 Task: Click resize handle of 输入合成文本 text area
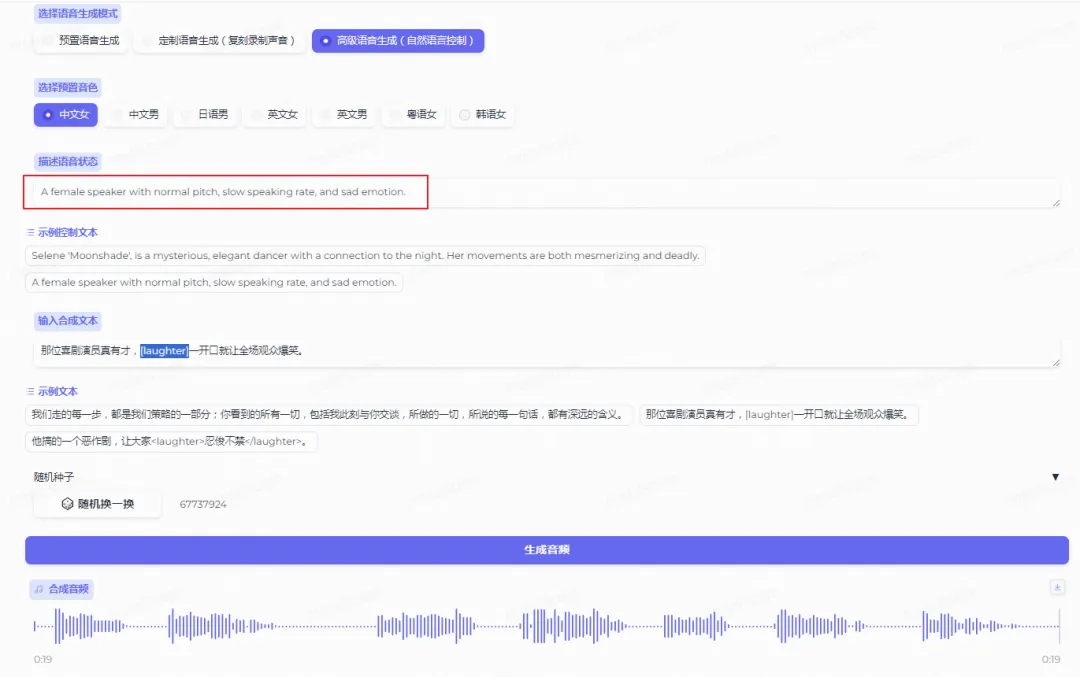(1055, 364)
